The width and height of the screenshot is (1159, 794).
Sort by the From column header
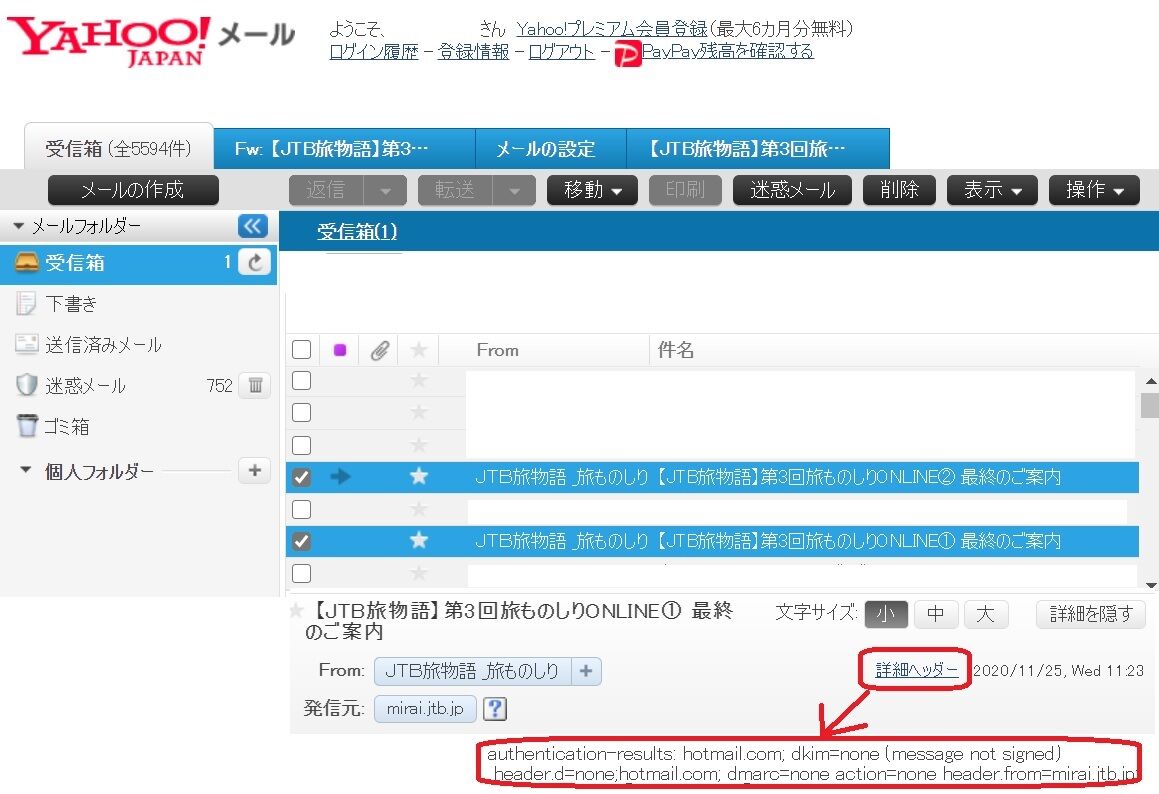pos(497,350)
